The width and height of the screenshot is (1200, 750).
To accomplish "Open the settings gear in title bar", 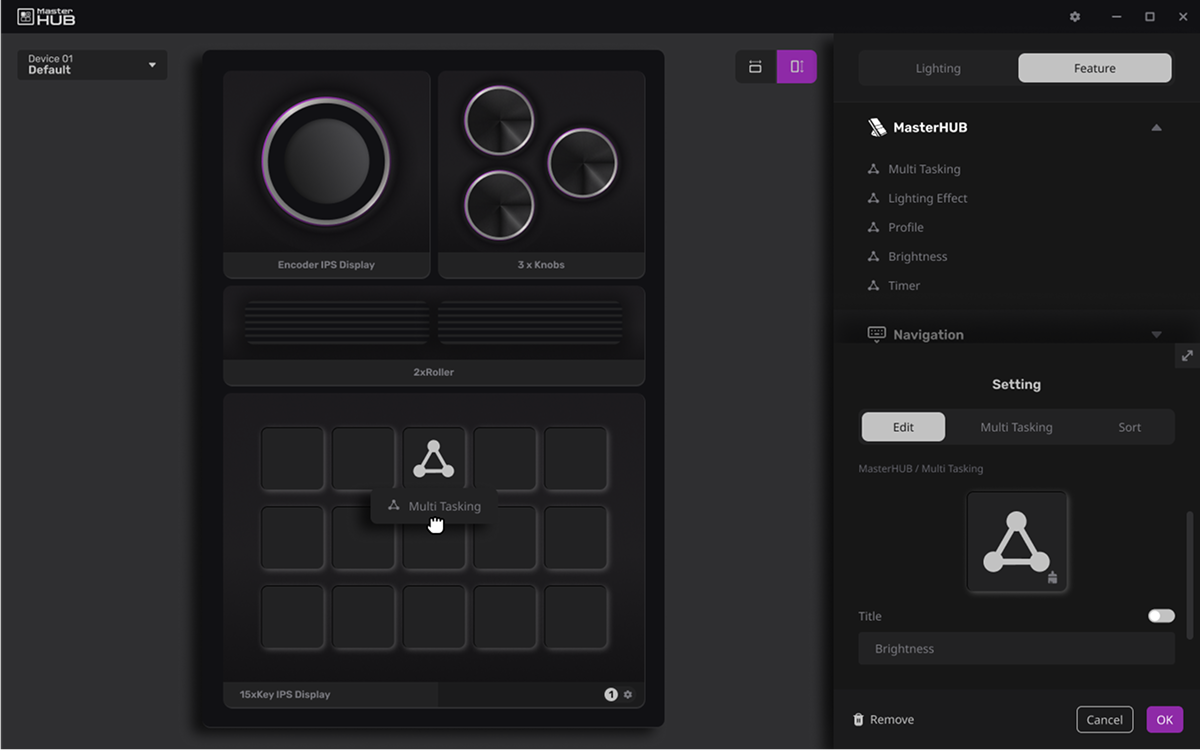I will pyautogui.click(x=1075, y=17).
